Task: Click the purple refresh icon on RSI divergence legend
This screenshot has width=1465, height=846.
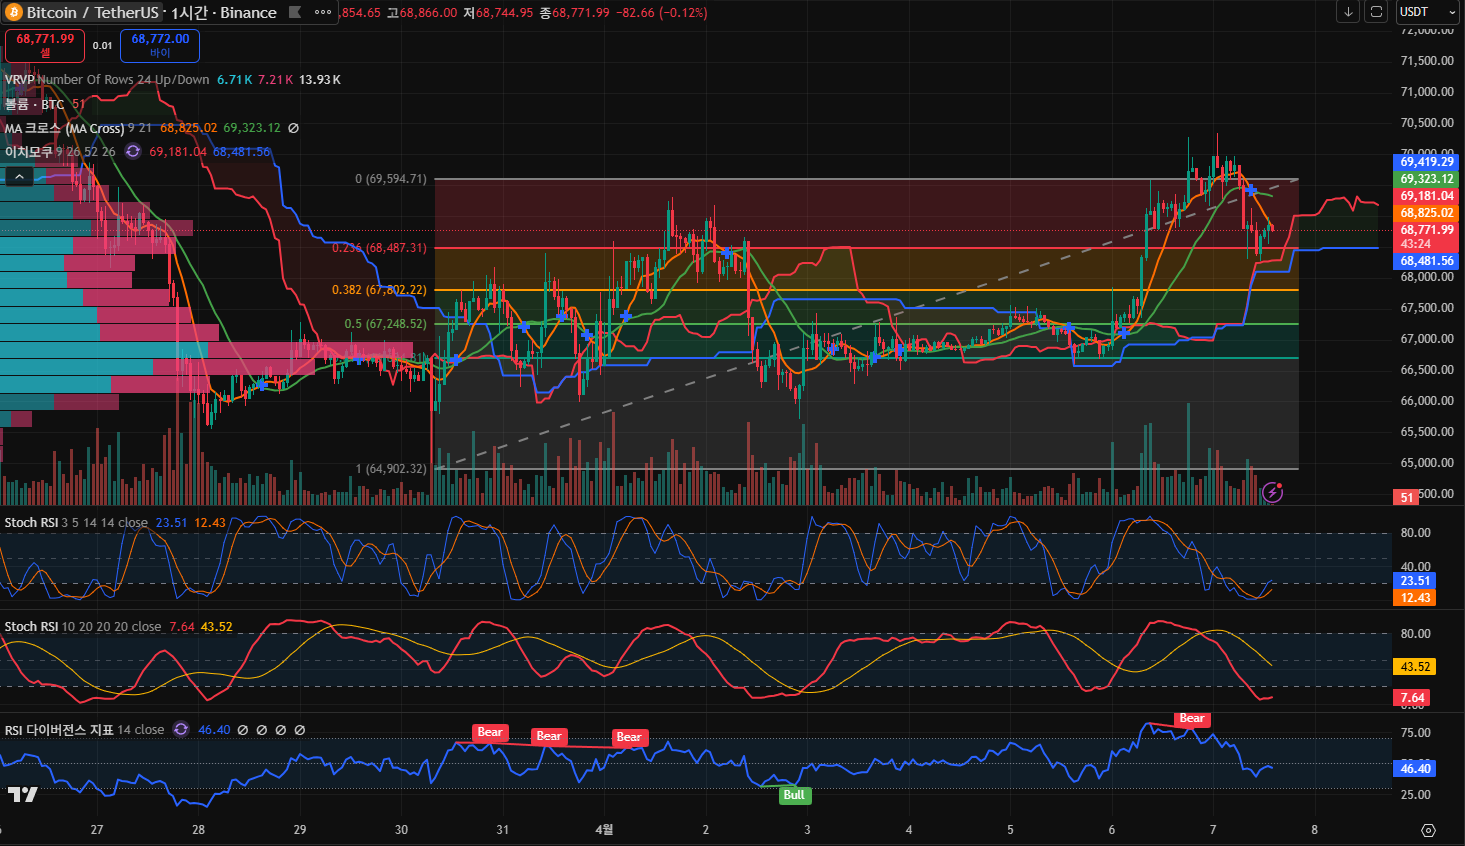Action: tap(181, 730)
